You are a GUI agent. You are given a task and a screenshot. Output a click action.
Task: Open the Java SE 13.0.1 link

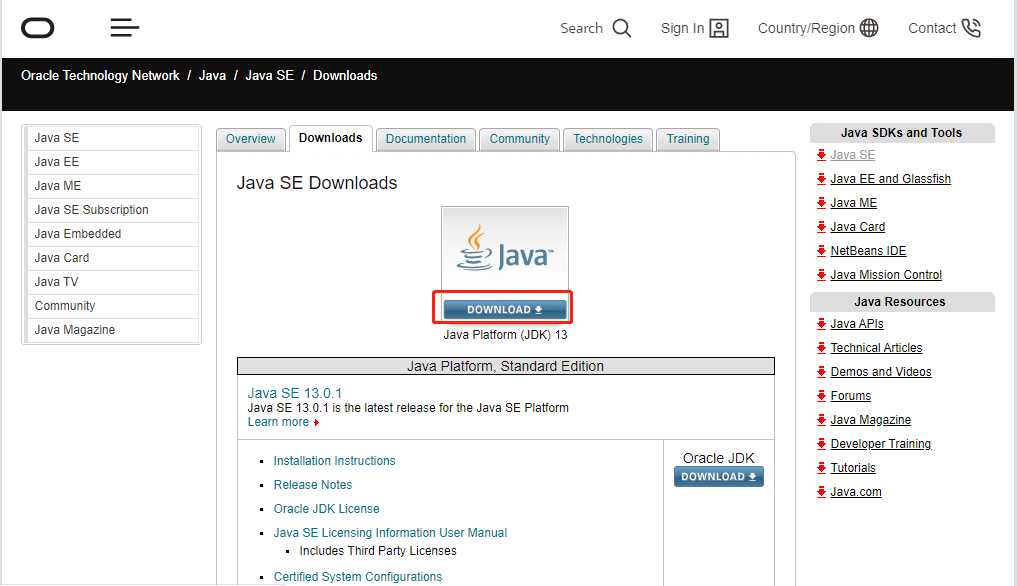pyautogui.click(x=294, y=393)
